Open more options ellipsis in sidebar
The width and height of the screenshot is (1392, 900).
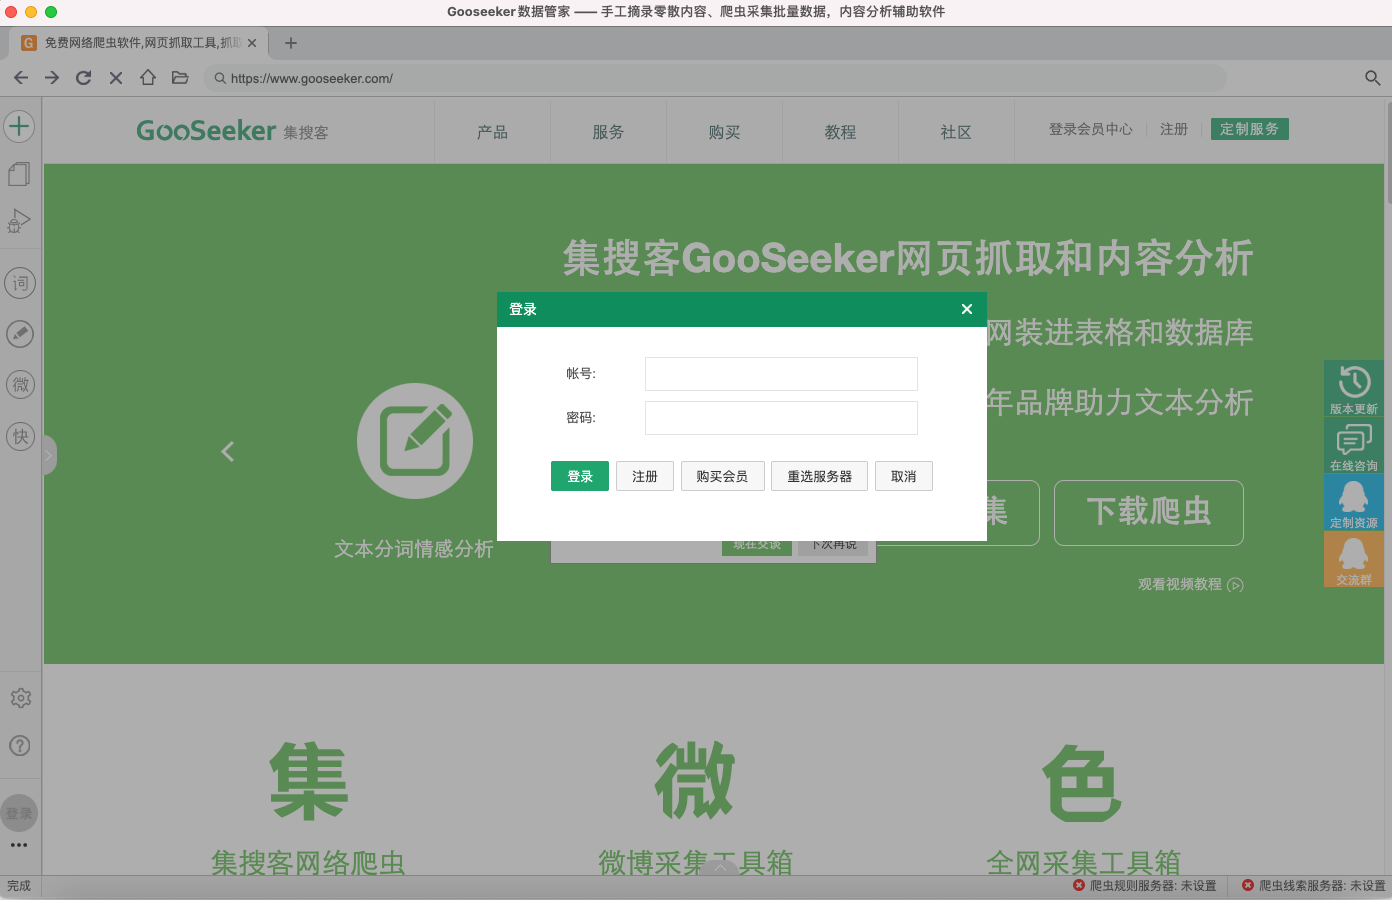(19, 845)
